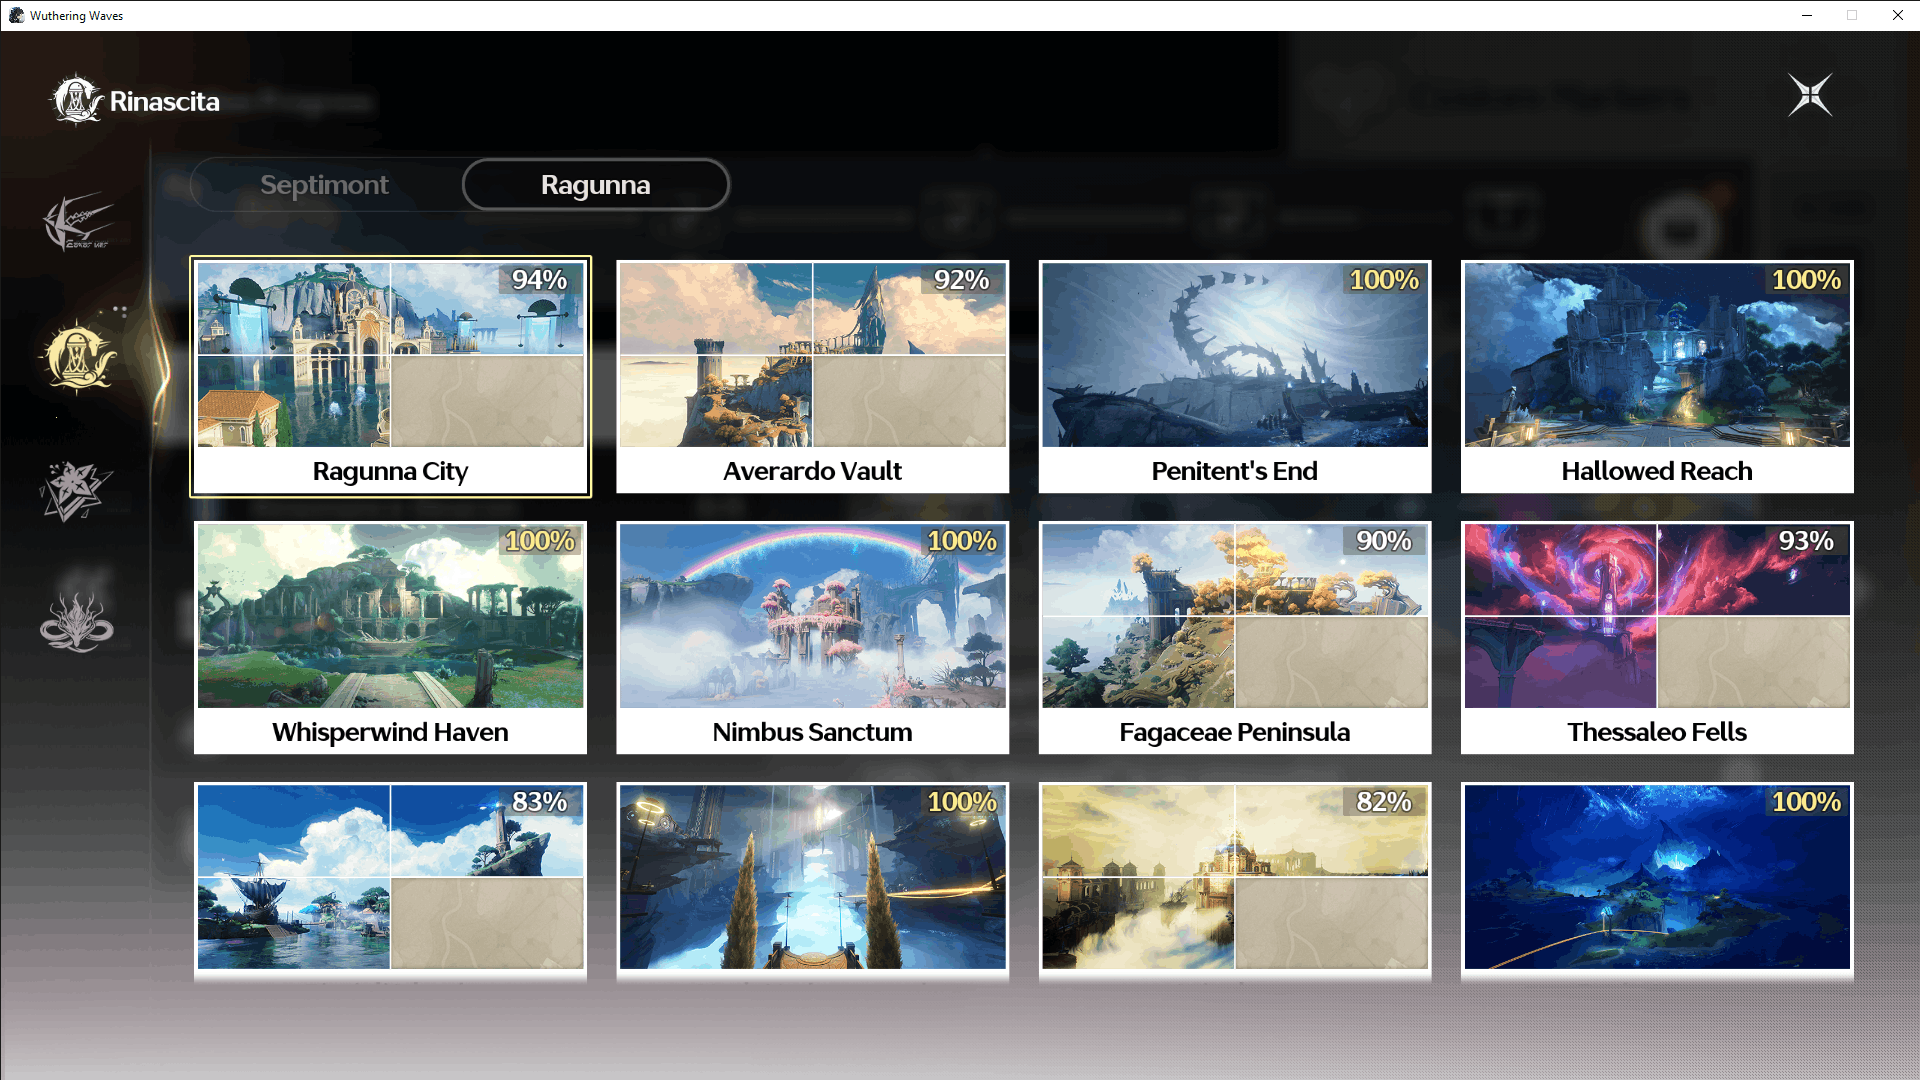Click the Averardo Vault label
The height and width of the screenshot is (1080, 1920).
pyautogui.click(x=812, y=471)
